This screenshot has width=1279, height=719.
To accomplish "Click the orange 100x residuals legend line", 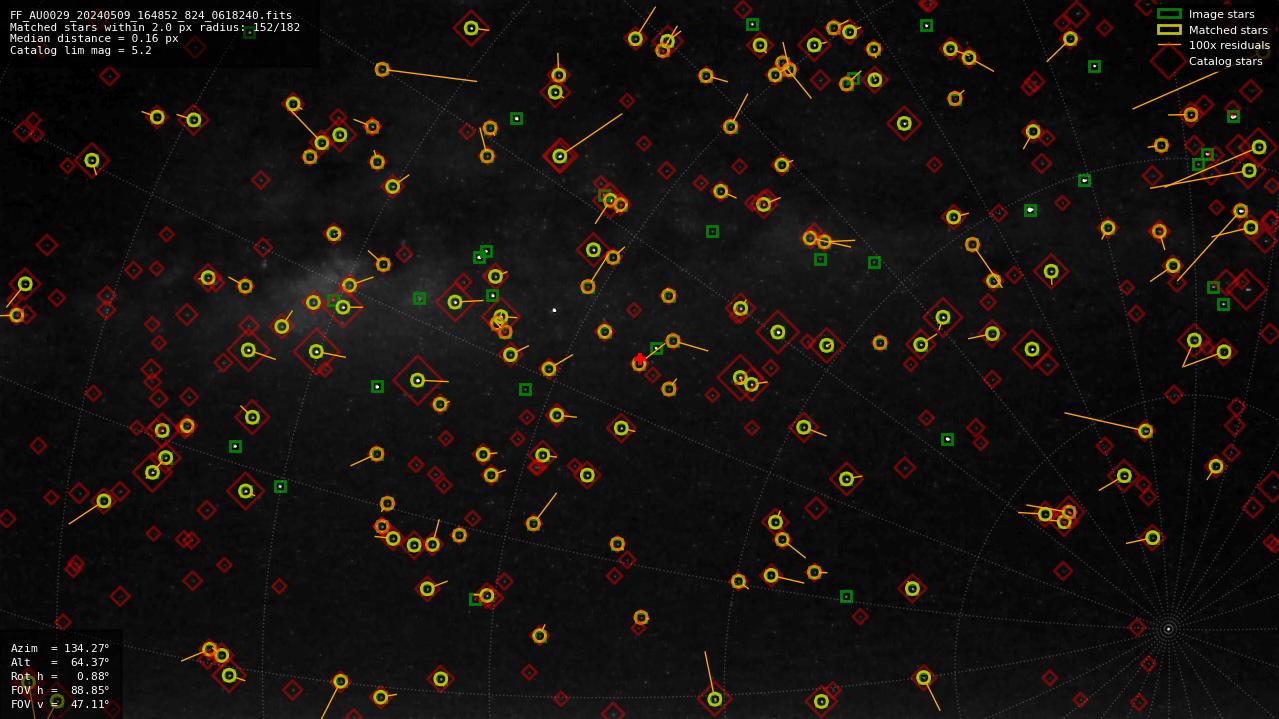I will 1169,45.
